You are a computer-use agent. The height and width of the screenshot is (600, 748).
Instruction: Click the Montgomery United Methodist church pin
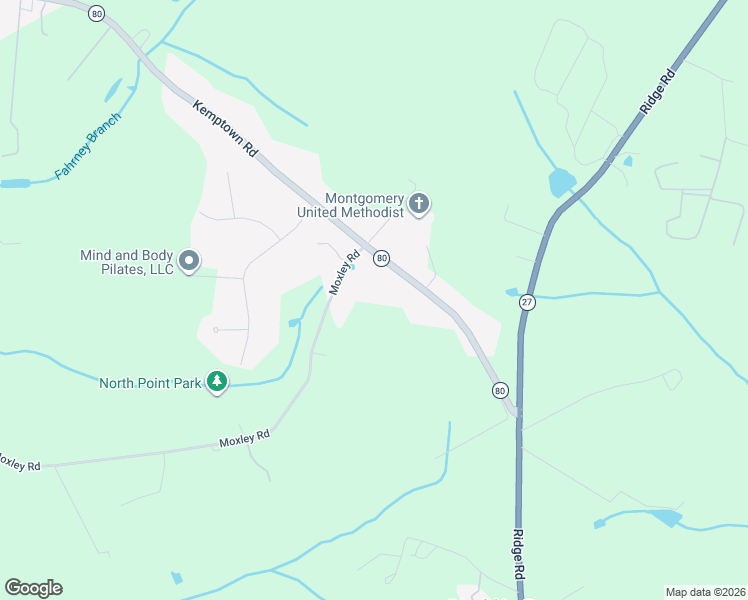click(418, 205)
